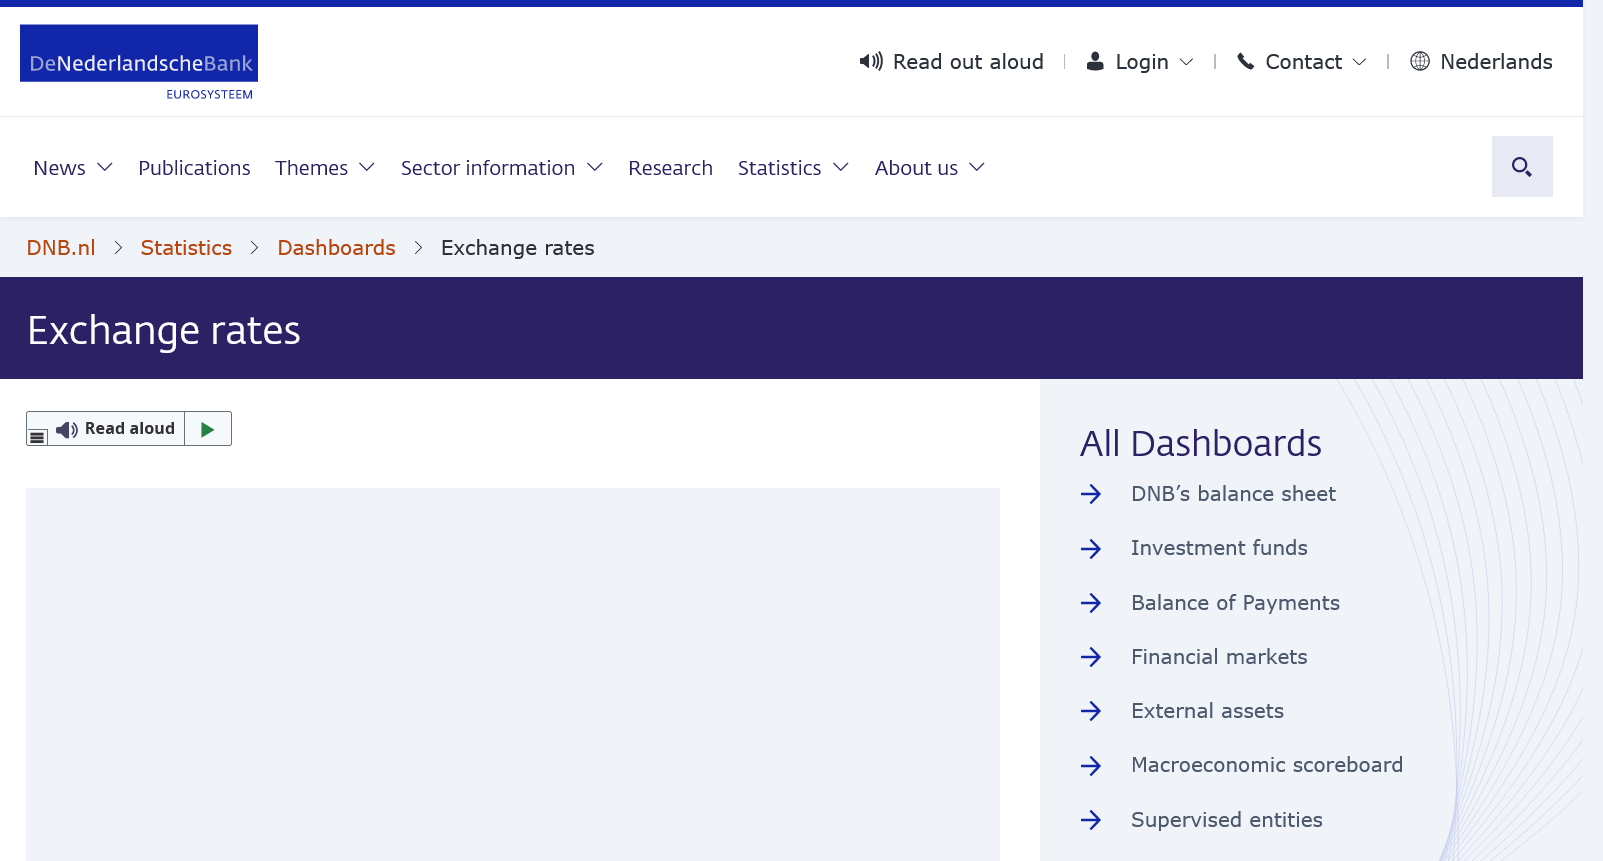The height and width of the screenshot is (861, 1603).
Task: Open the Themes navigation menu
Action: tap(324, 168)
